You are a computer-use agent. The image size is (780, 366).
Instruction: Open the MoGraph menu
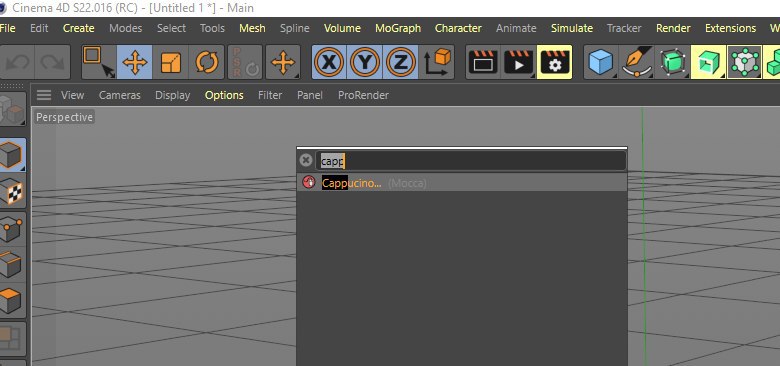[x=398, y=28]
